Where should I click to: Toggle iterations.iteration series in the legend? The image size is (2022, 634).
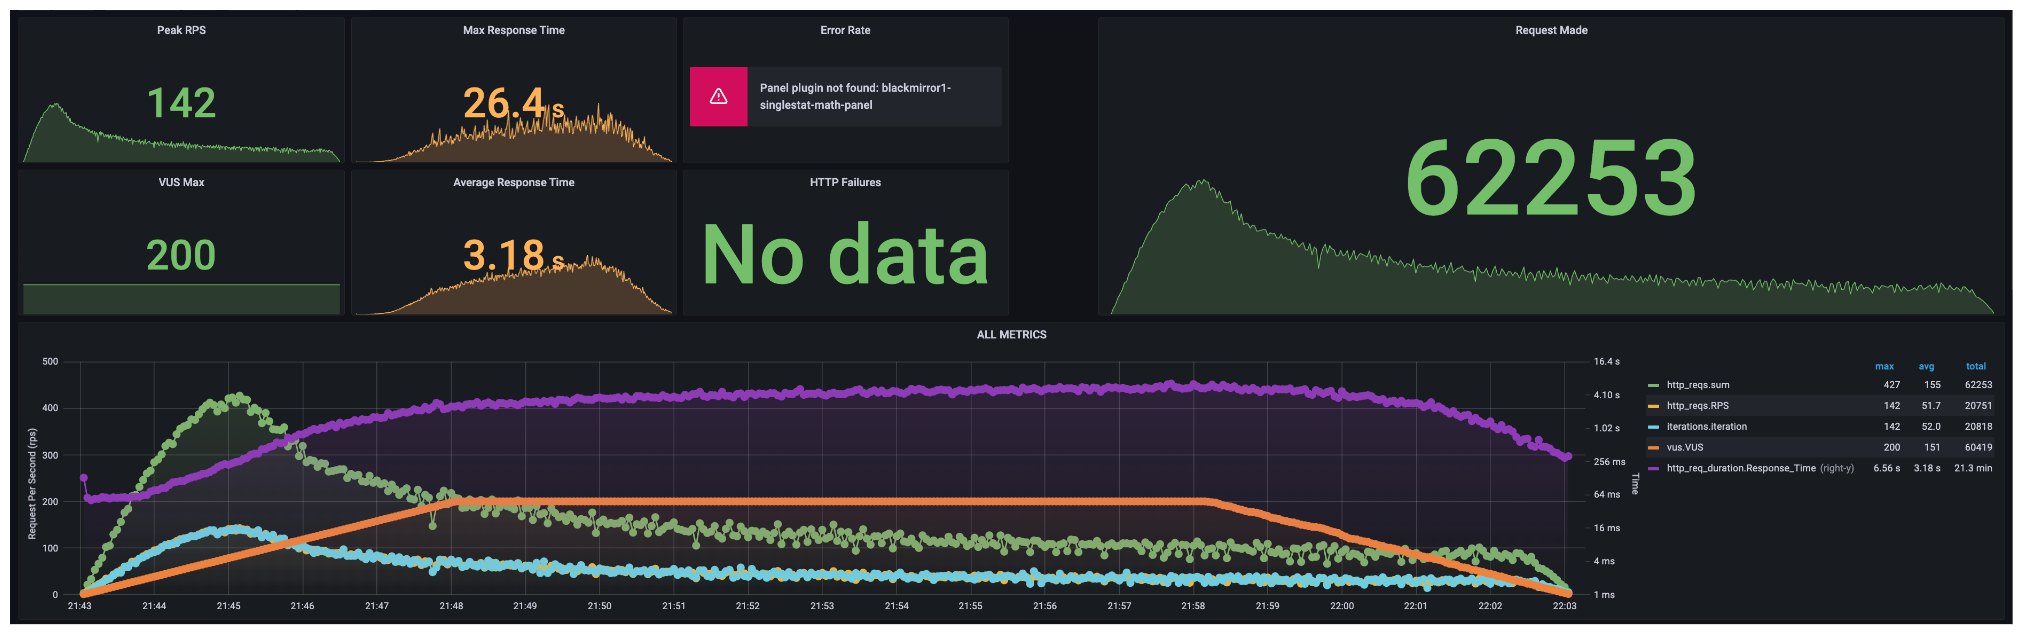tap(1706, 427)
